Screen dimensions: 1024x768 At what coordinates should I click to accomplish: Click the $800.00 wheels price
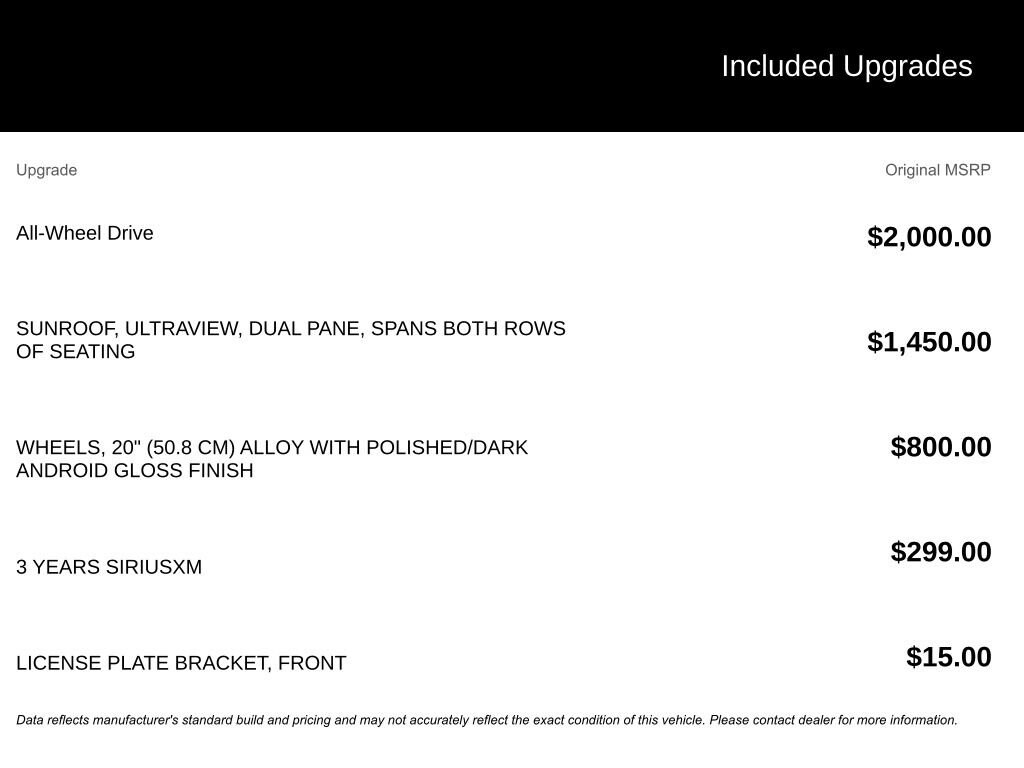pyautogui.click(x=940, y=447)
